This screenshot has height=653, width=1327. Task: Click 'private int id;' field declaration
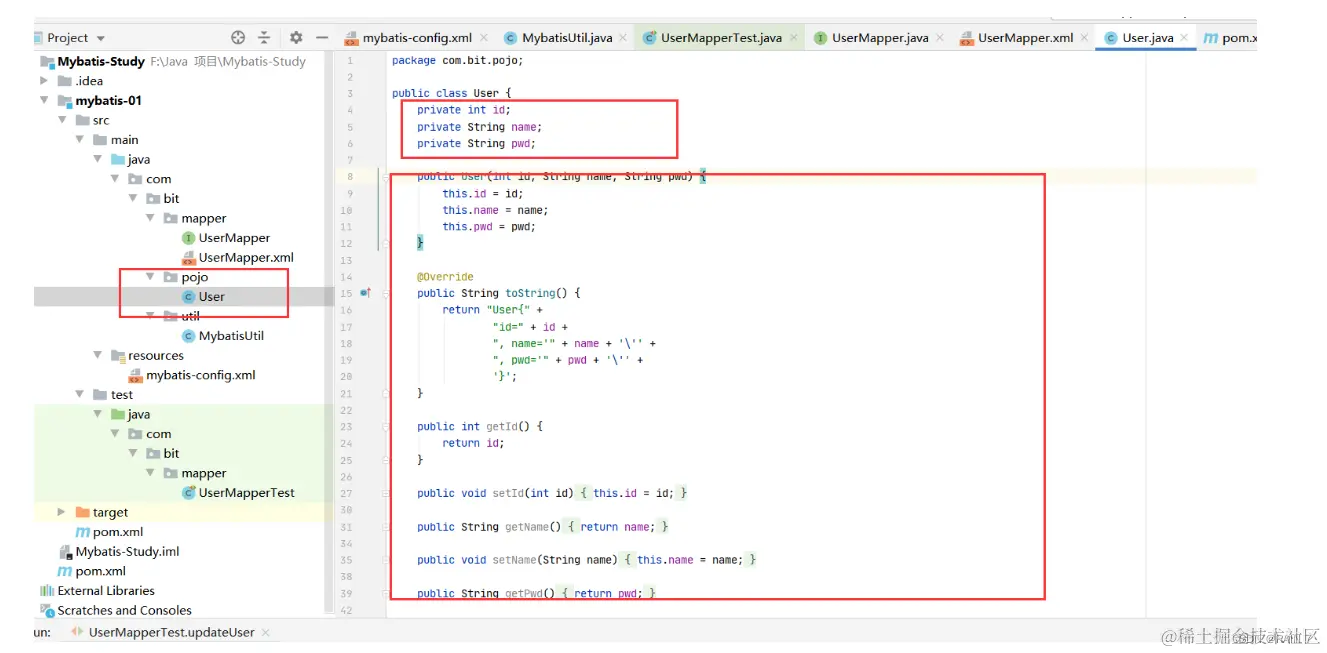click(464, 110)
